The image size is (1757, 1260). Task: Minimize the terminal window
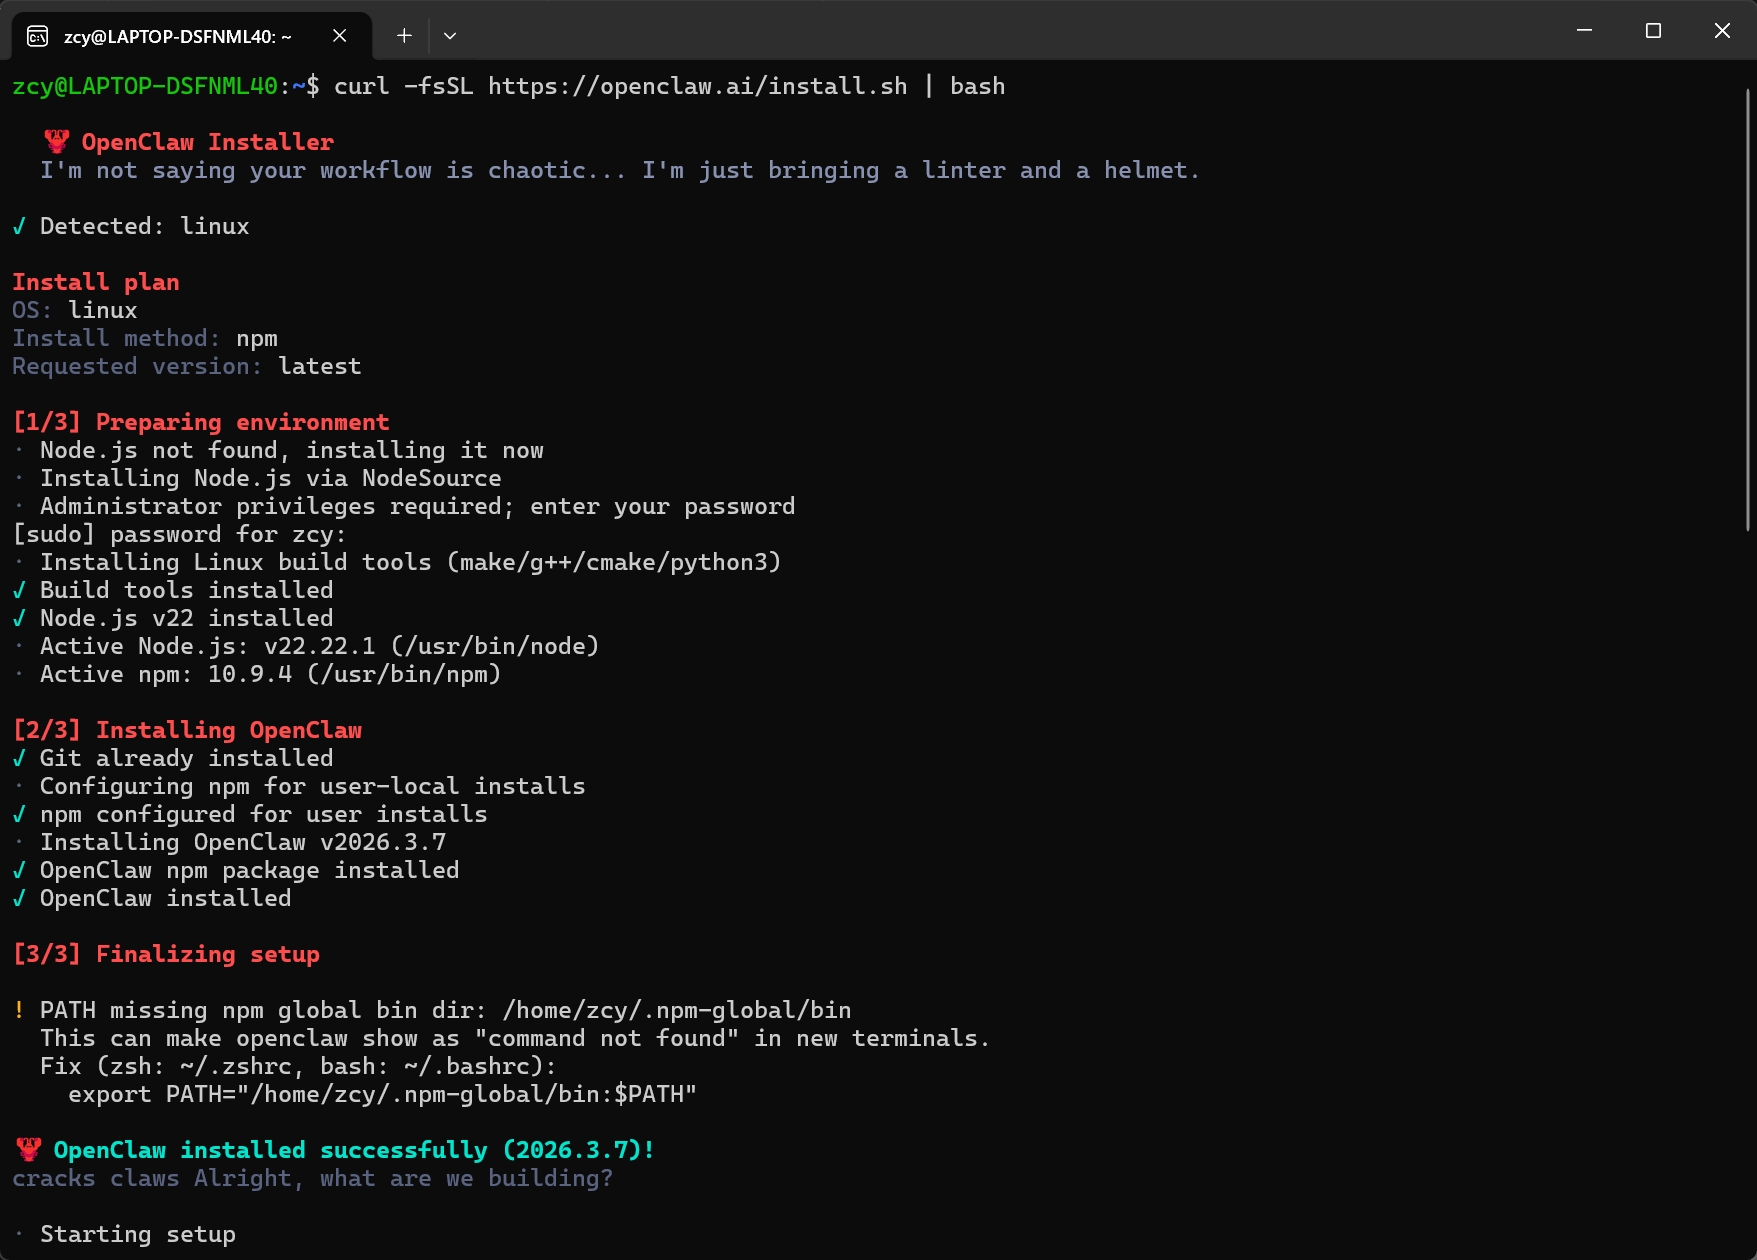click(x=1584, y=31)
